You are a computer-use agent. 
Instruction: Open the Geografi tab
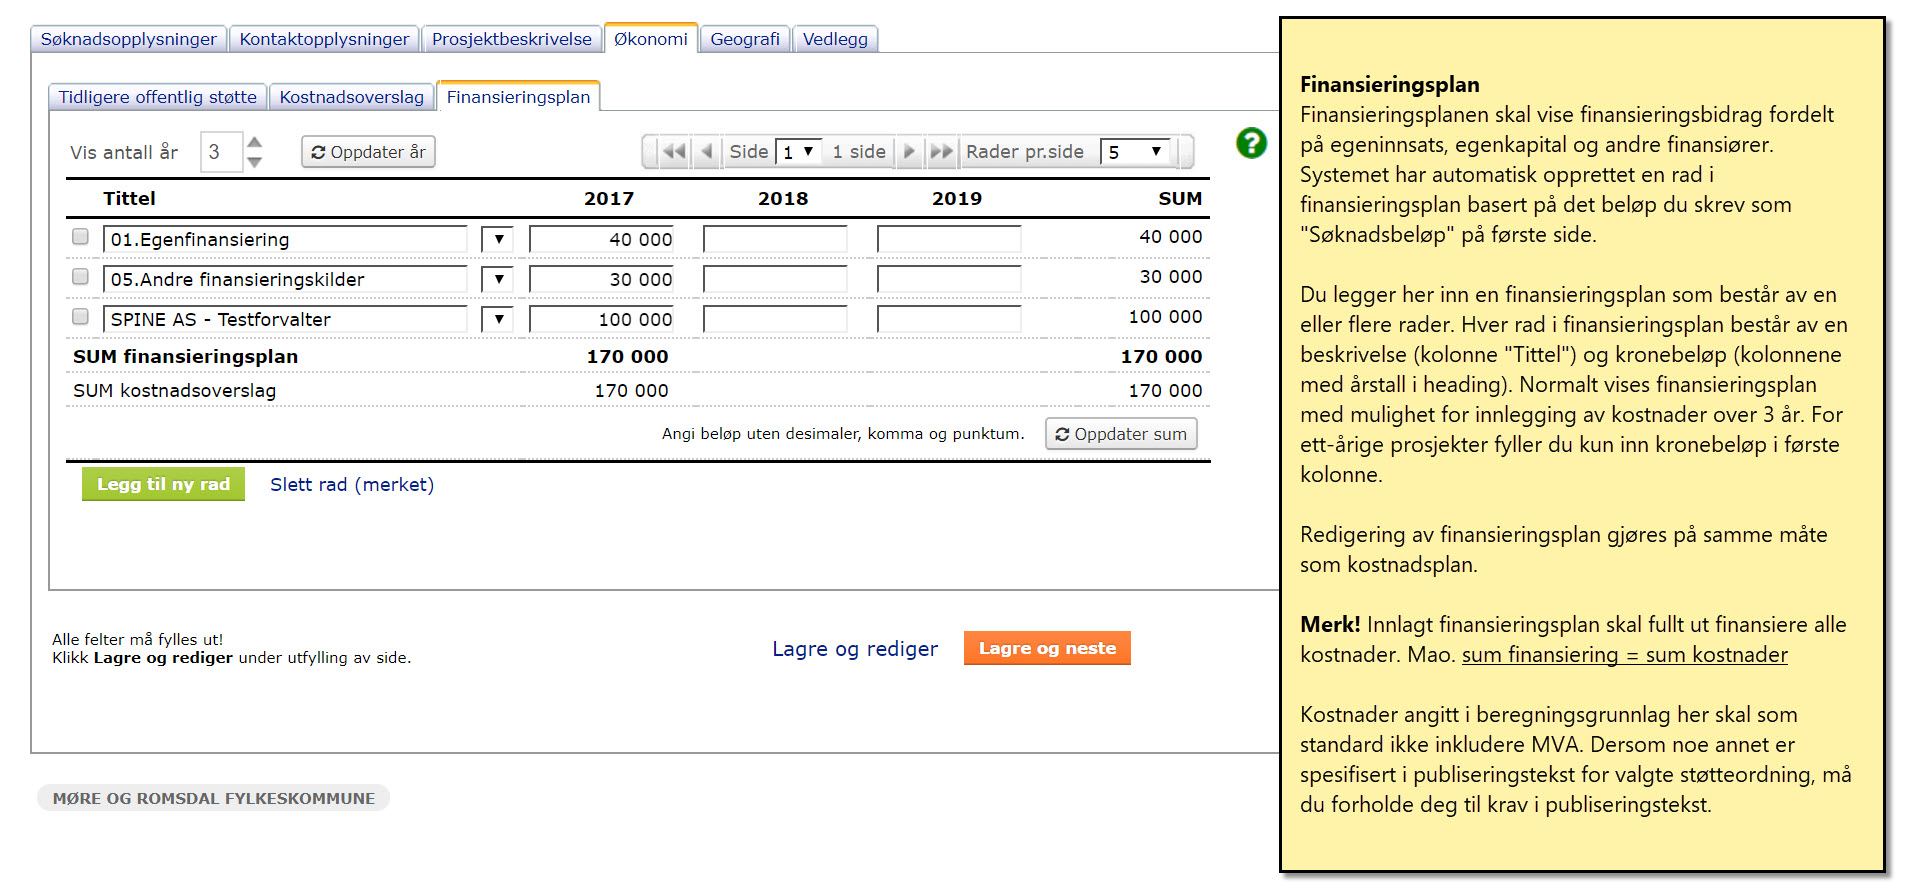pos(745,39)
